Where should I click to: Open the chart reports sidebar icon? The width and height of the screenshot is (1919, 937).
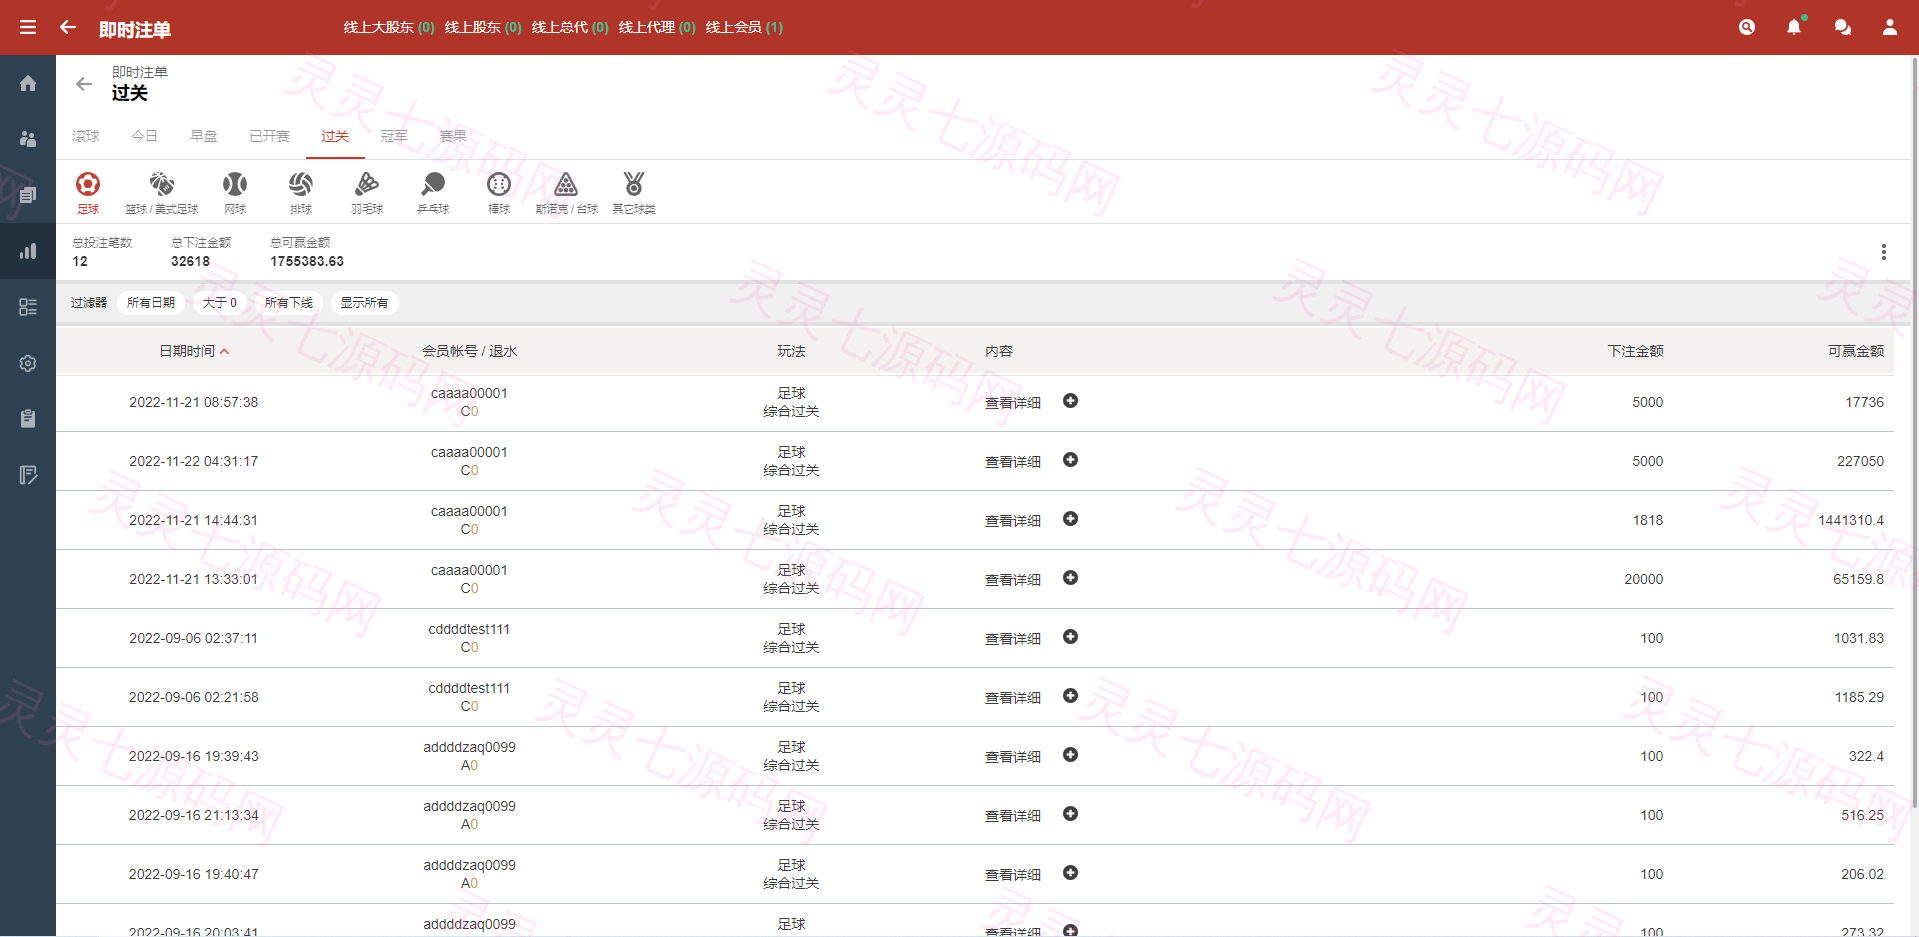28,251
